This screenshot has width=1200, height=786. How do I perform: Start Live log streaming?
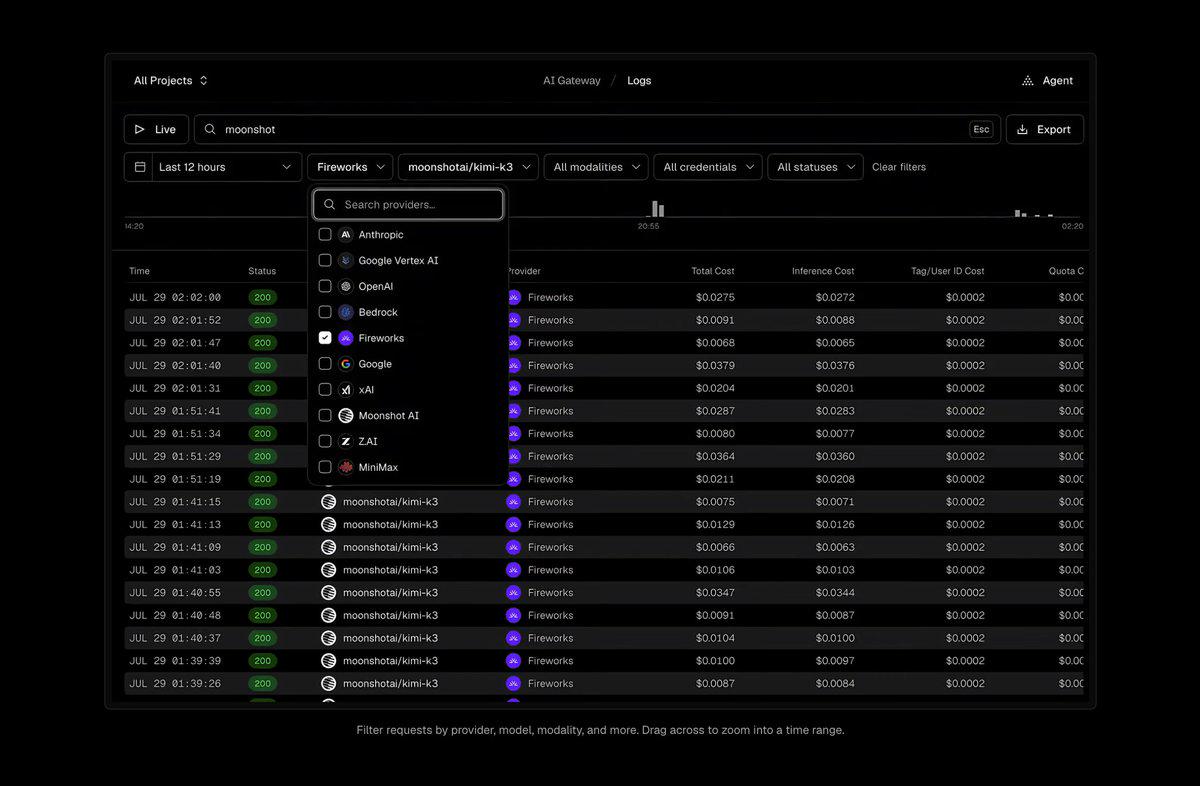(155, 129)
